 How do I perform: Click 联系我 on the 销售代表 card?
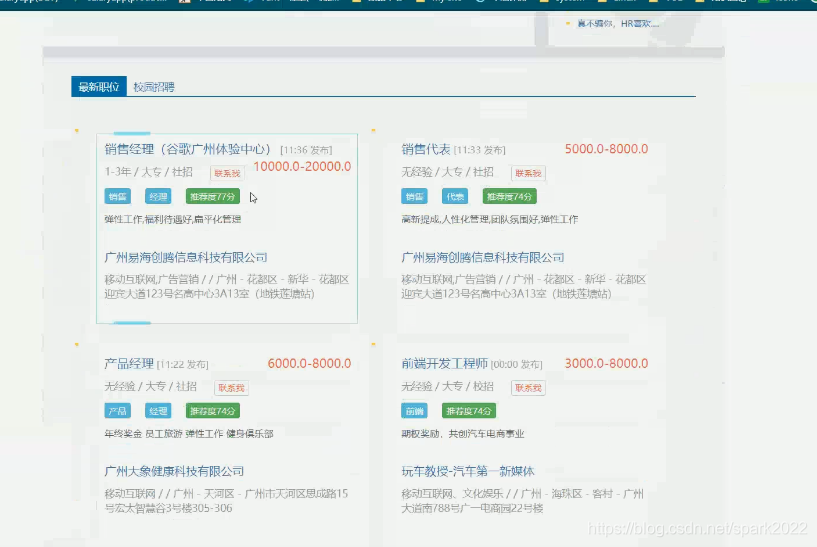[528, 173]
